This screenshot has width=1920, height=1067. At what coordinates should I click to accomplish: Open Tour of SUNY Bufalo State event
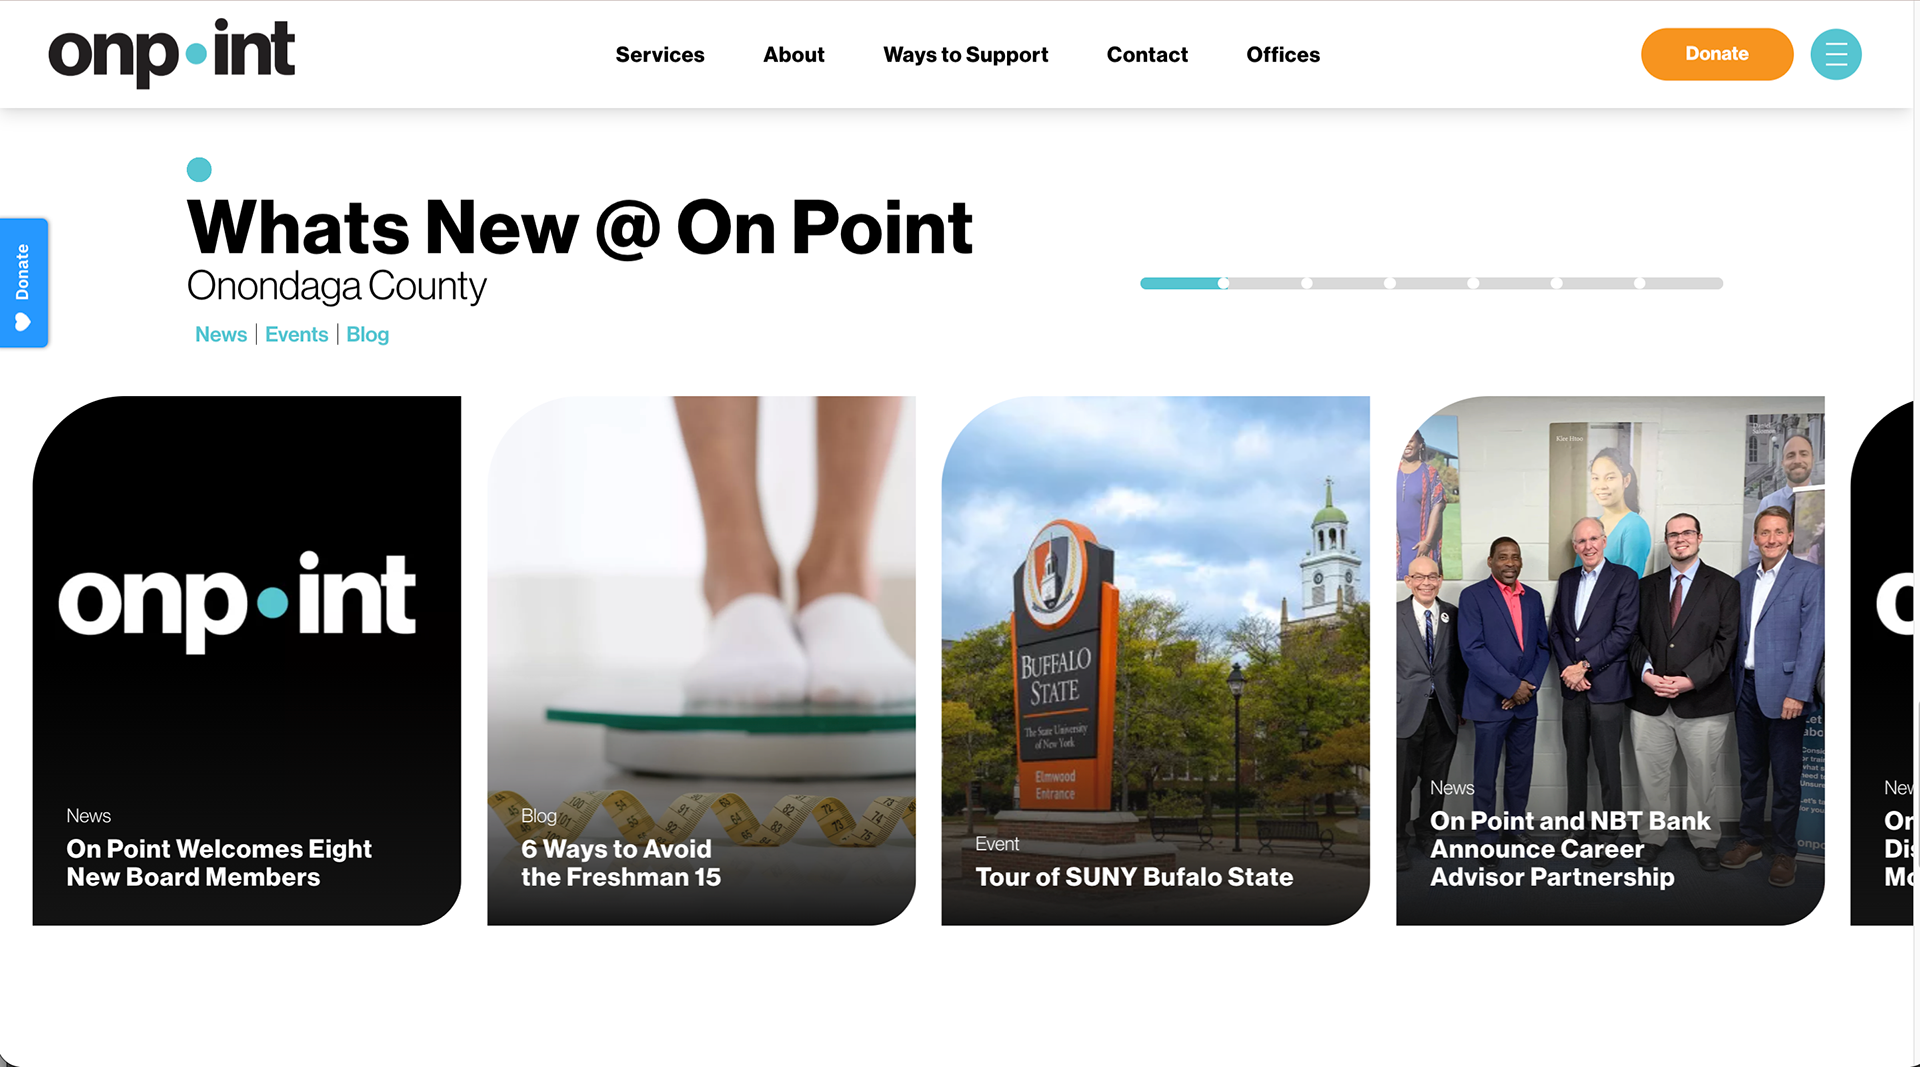[1155, 660]
